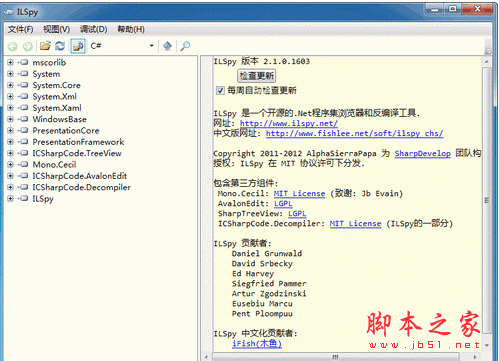Click the 检查更新 check update button
This screenshot has width=499, height=361.
coord(257,76)
